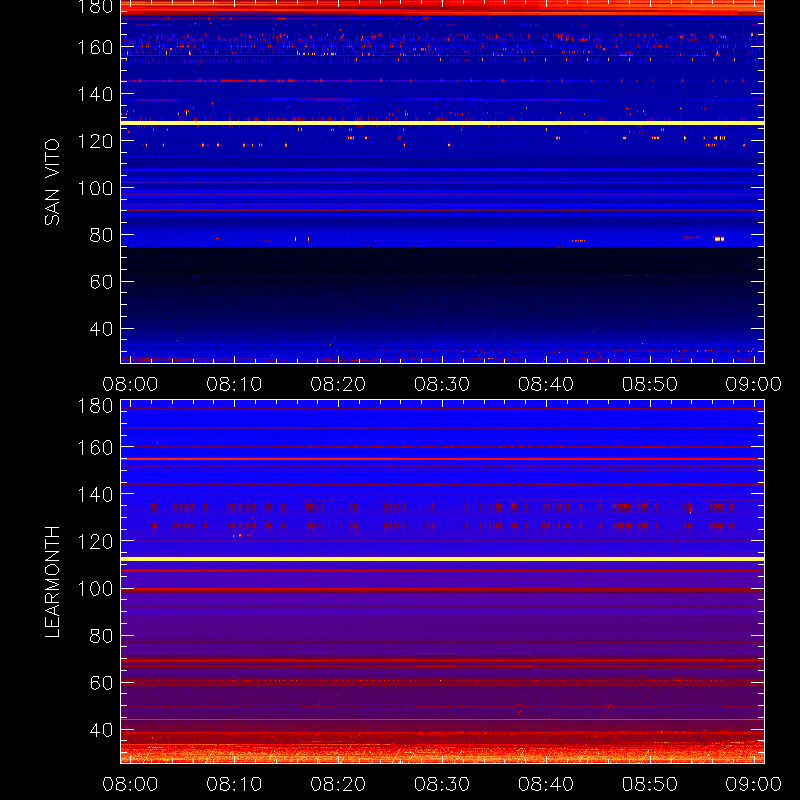Select the 100 frequency label on San Vito axis
The width and height of the screenshot is (800, 800).
coord(95,188)
